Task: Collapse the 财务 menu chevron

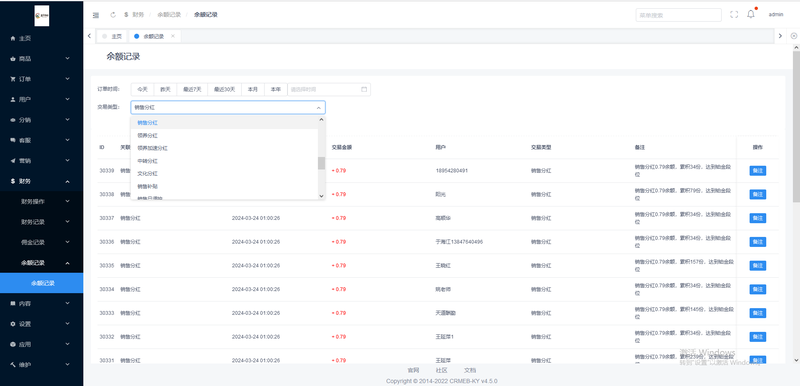Action: [x=67, y=181]
